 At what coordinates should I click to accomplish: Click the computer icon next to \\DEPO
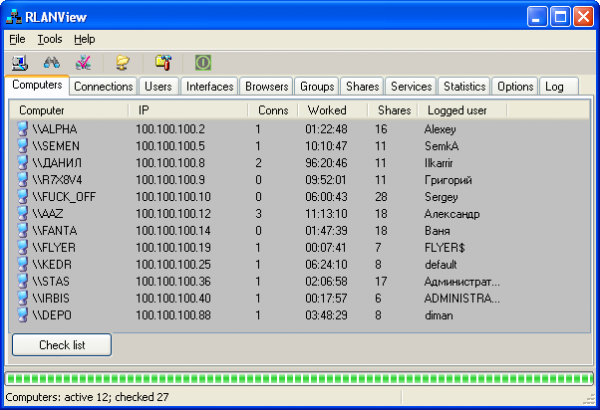[23, 315]
